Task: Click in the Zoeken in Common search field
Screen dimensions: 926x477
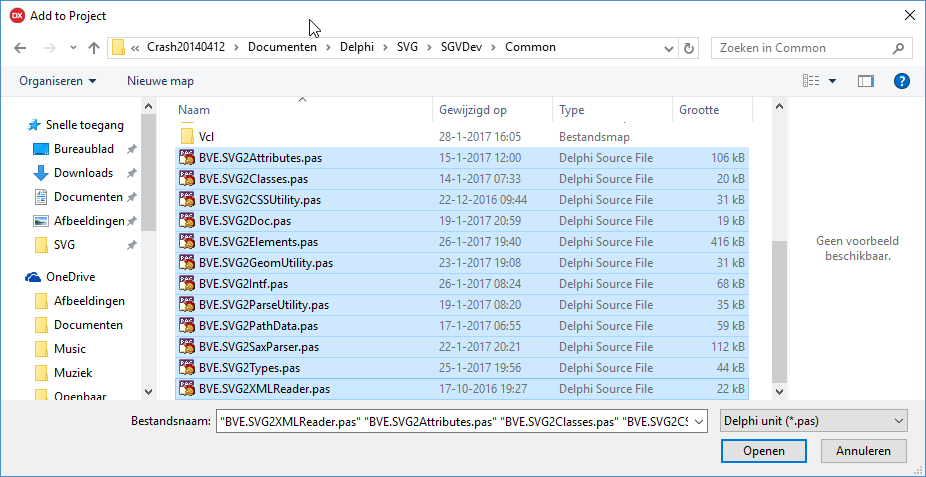Action: point(800,48)
